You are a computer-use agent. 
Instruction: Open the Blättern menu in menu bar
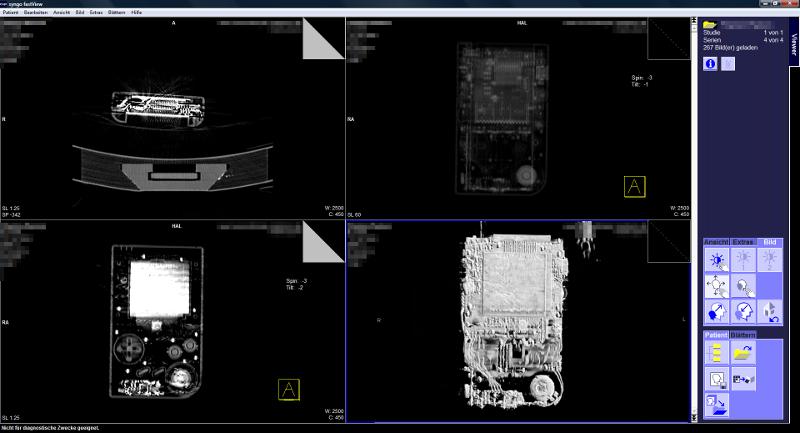click(x=116, y=12)
